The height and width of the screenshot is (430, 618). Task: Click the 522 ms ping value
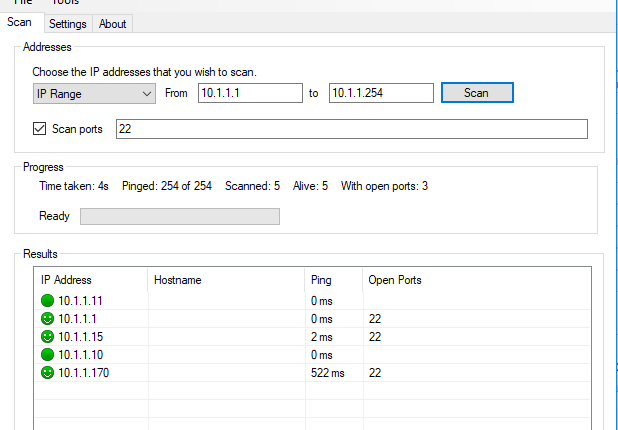point(328,373)
